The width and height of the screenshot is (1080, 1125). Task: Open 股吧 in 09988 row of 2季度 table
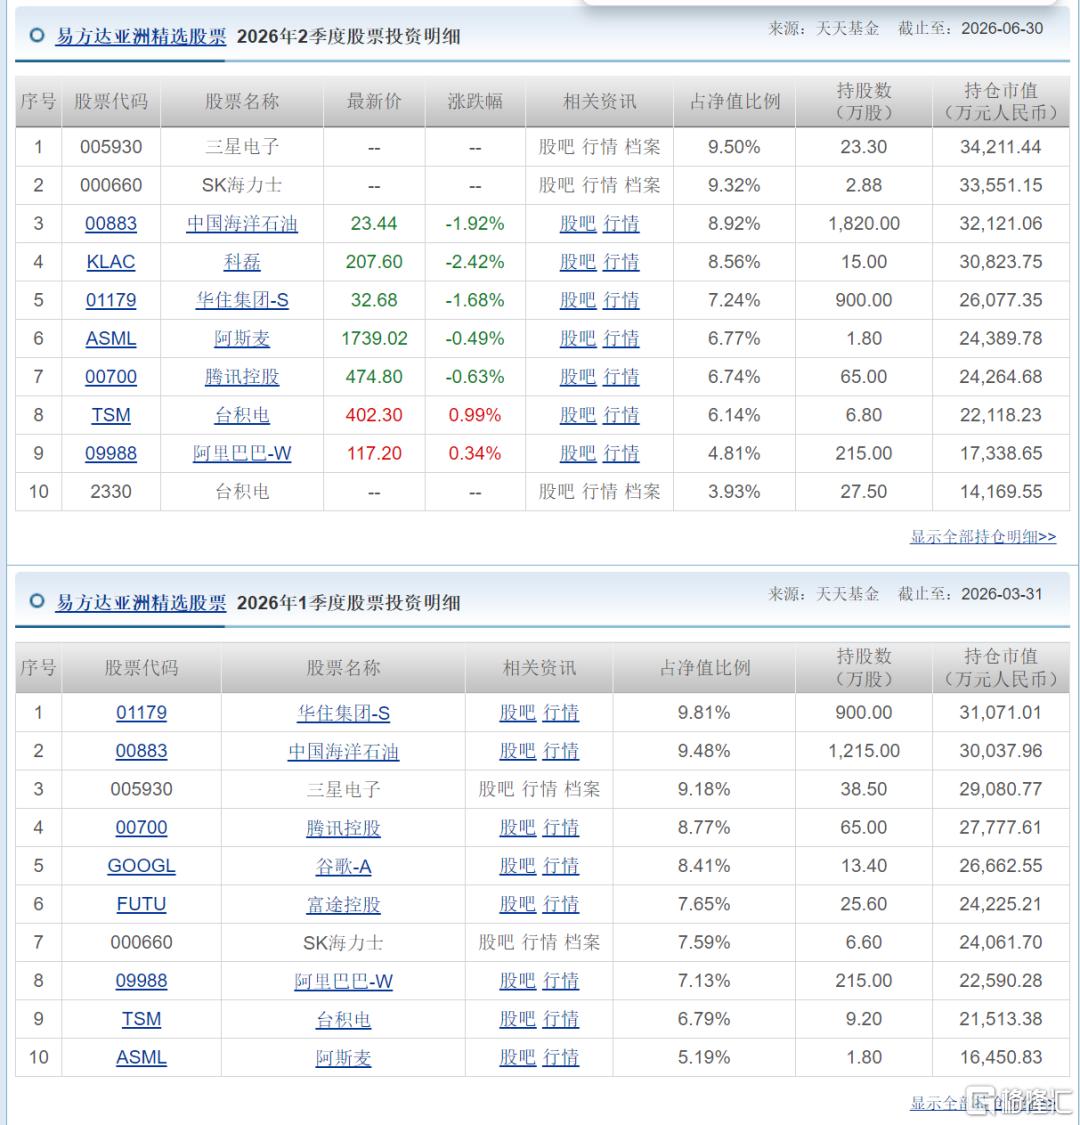point(578,453)
